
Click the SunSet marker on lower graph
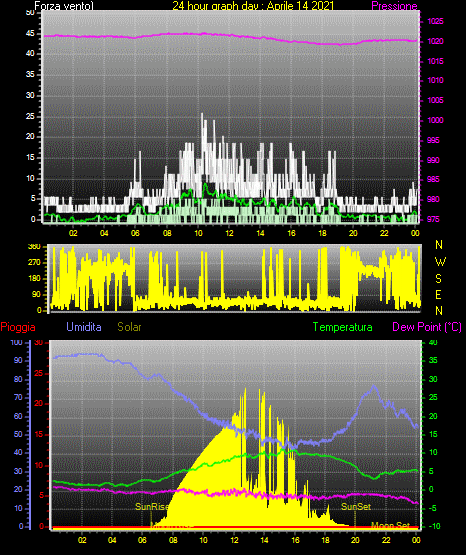click(x=356, y=507)
